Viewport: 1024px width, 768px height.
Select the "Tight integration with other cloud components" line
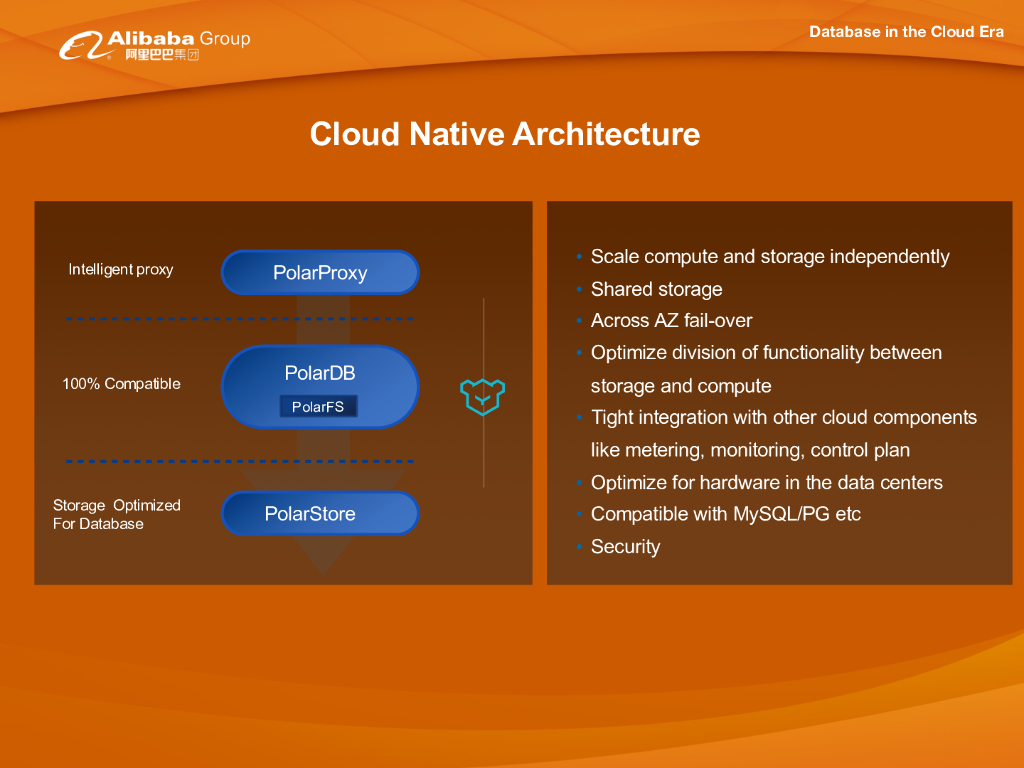783,418
